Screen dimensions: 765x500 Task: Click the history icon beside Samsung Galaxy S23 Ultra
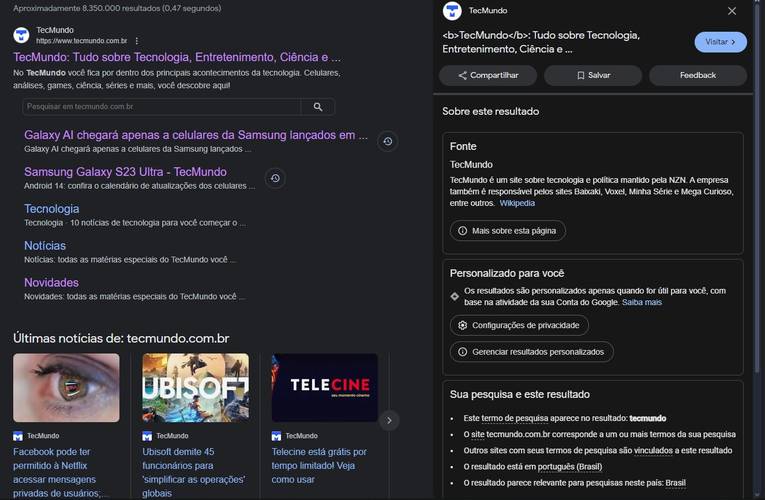click(x=275, y=179)
